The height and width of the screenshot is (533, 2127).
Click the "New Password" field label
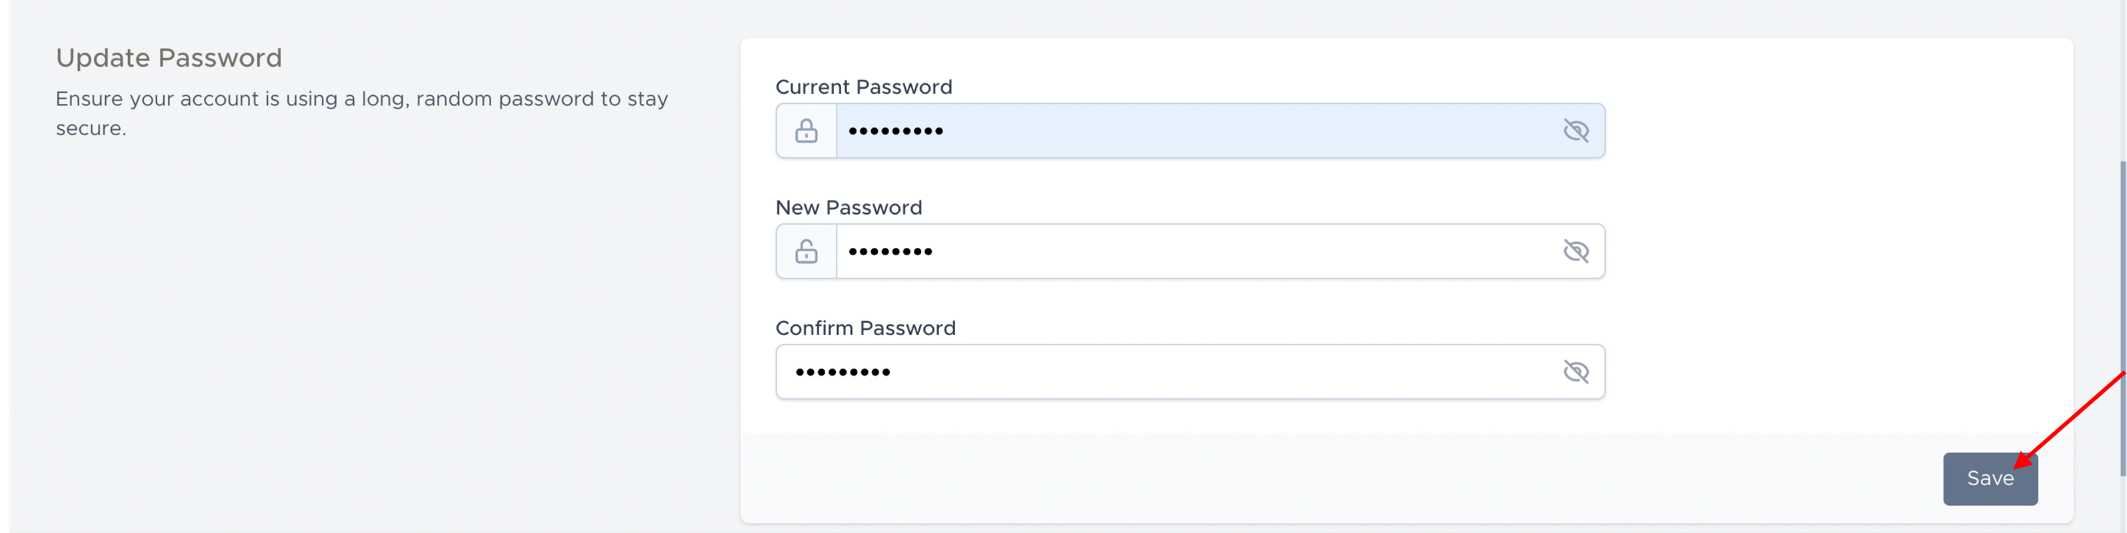[x=849, y=208]
